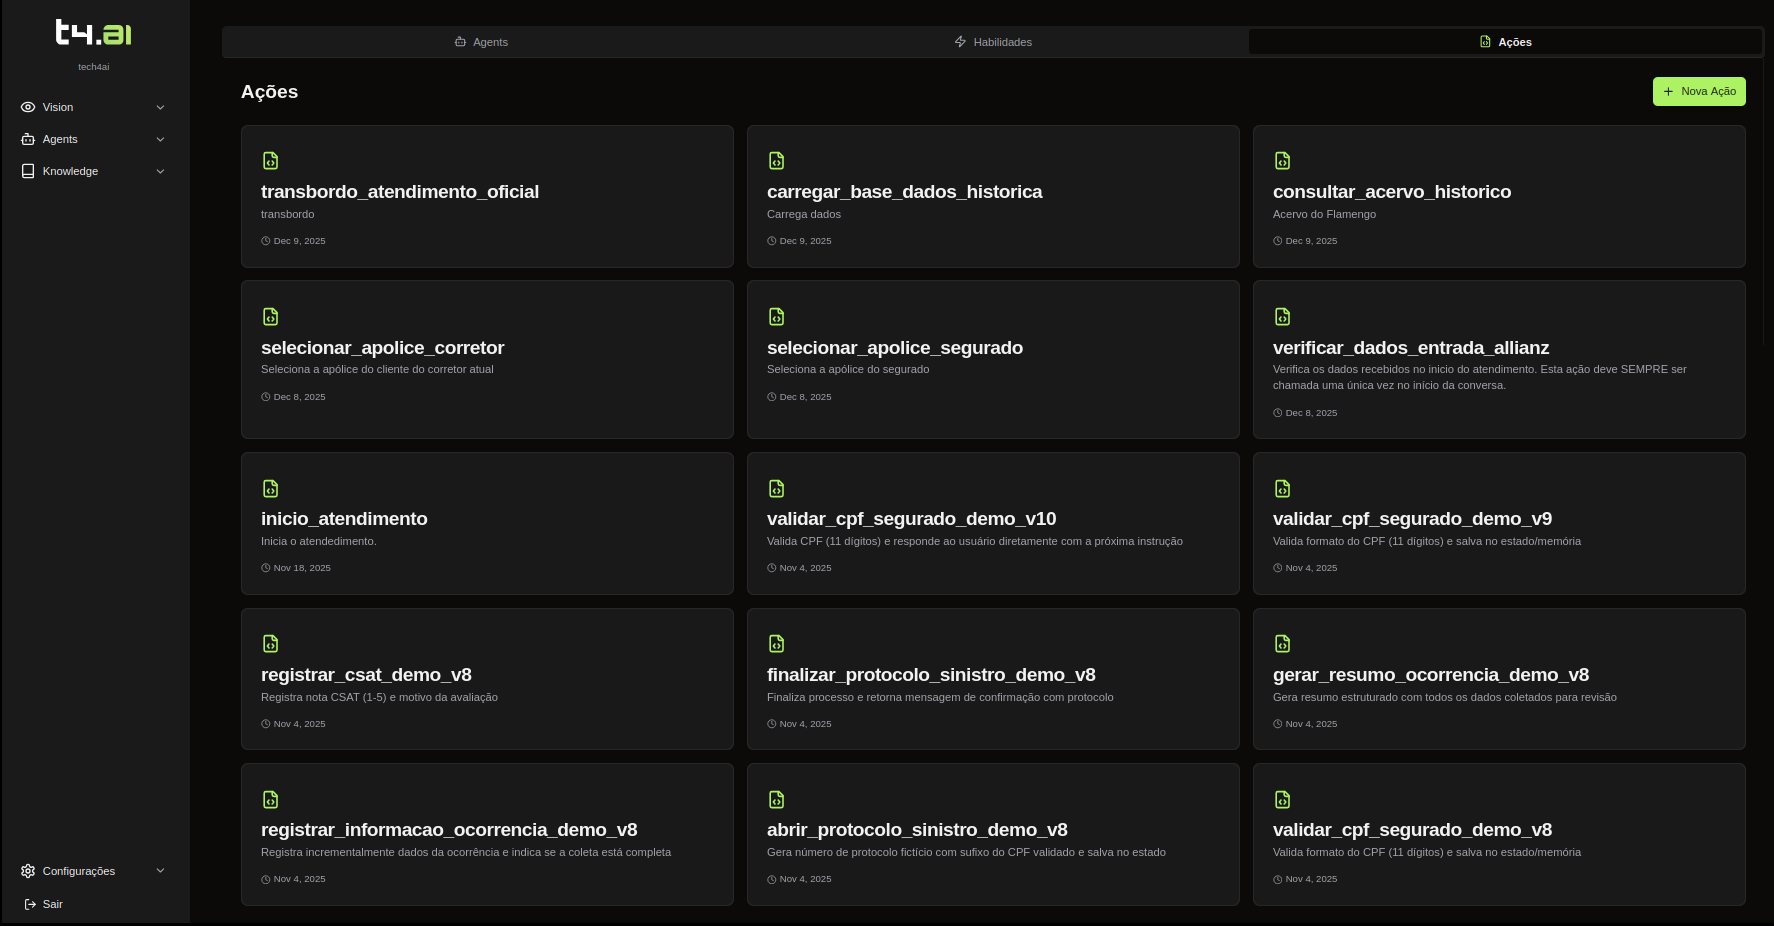Switch to the Habilidades tab

pos(993,42)
